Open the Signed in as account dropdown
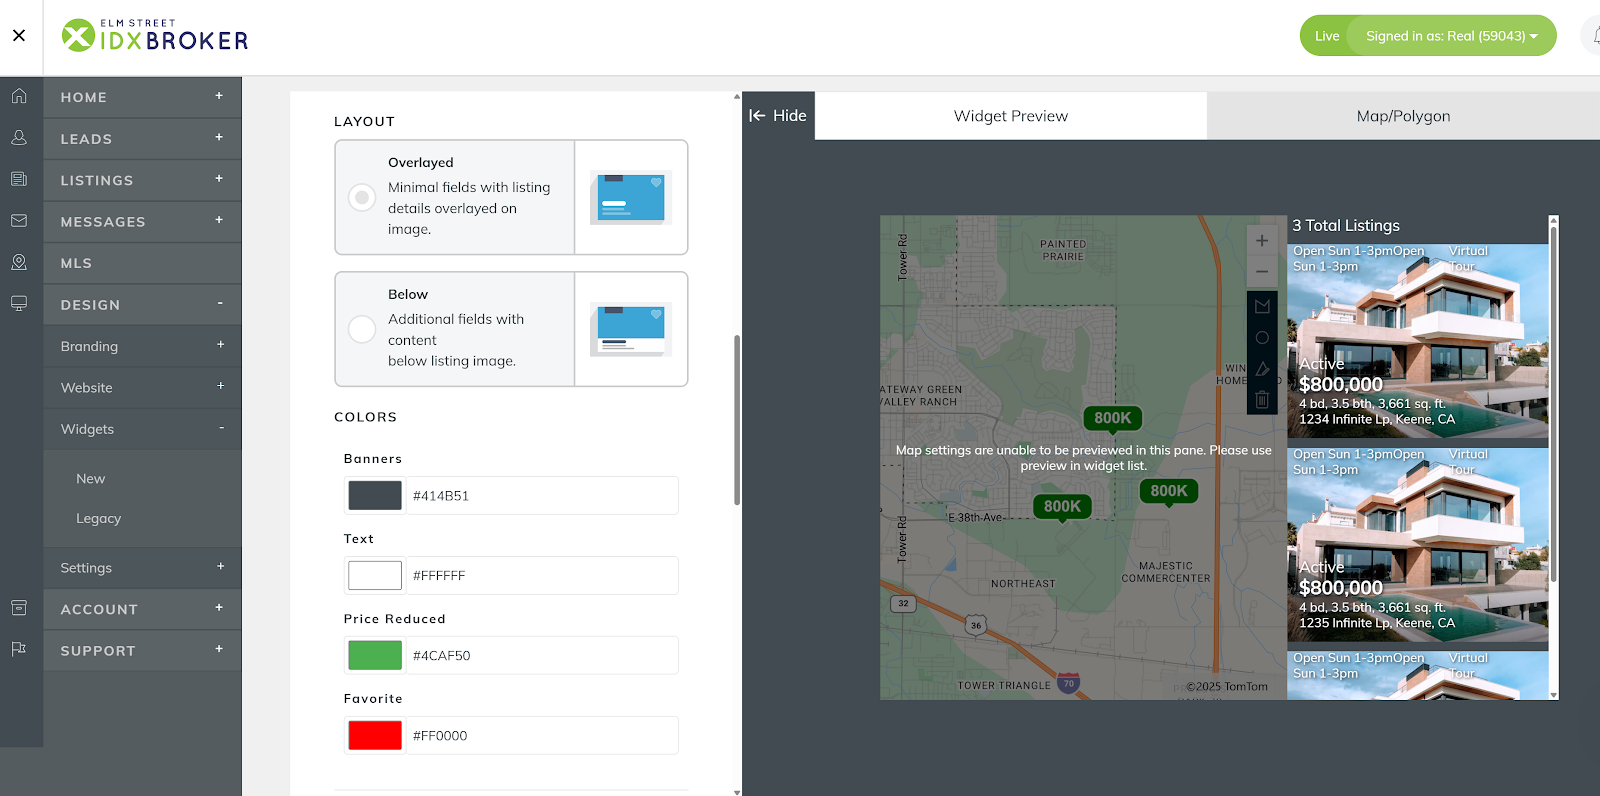The image size is (1600, 796). [1451, 36]
